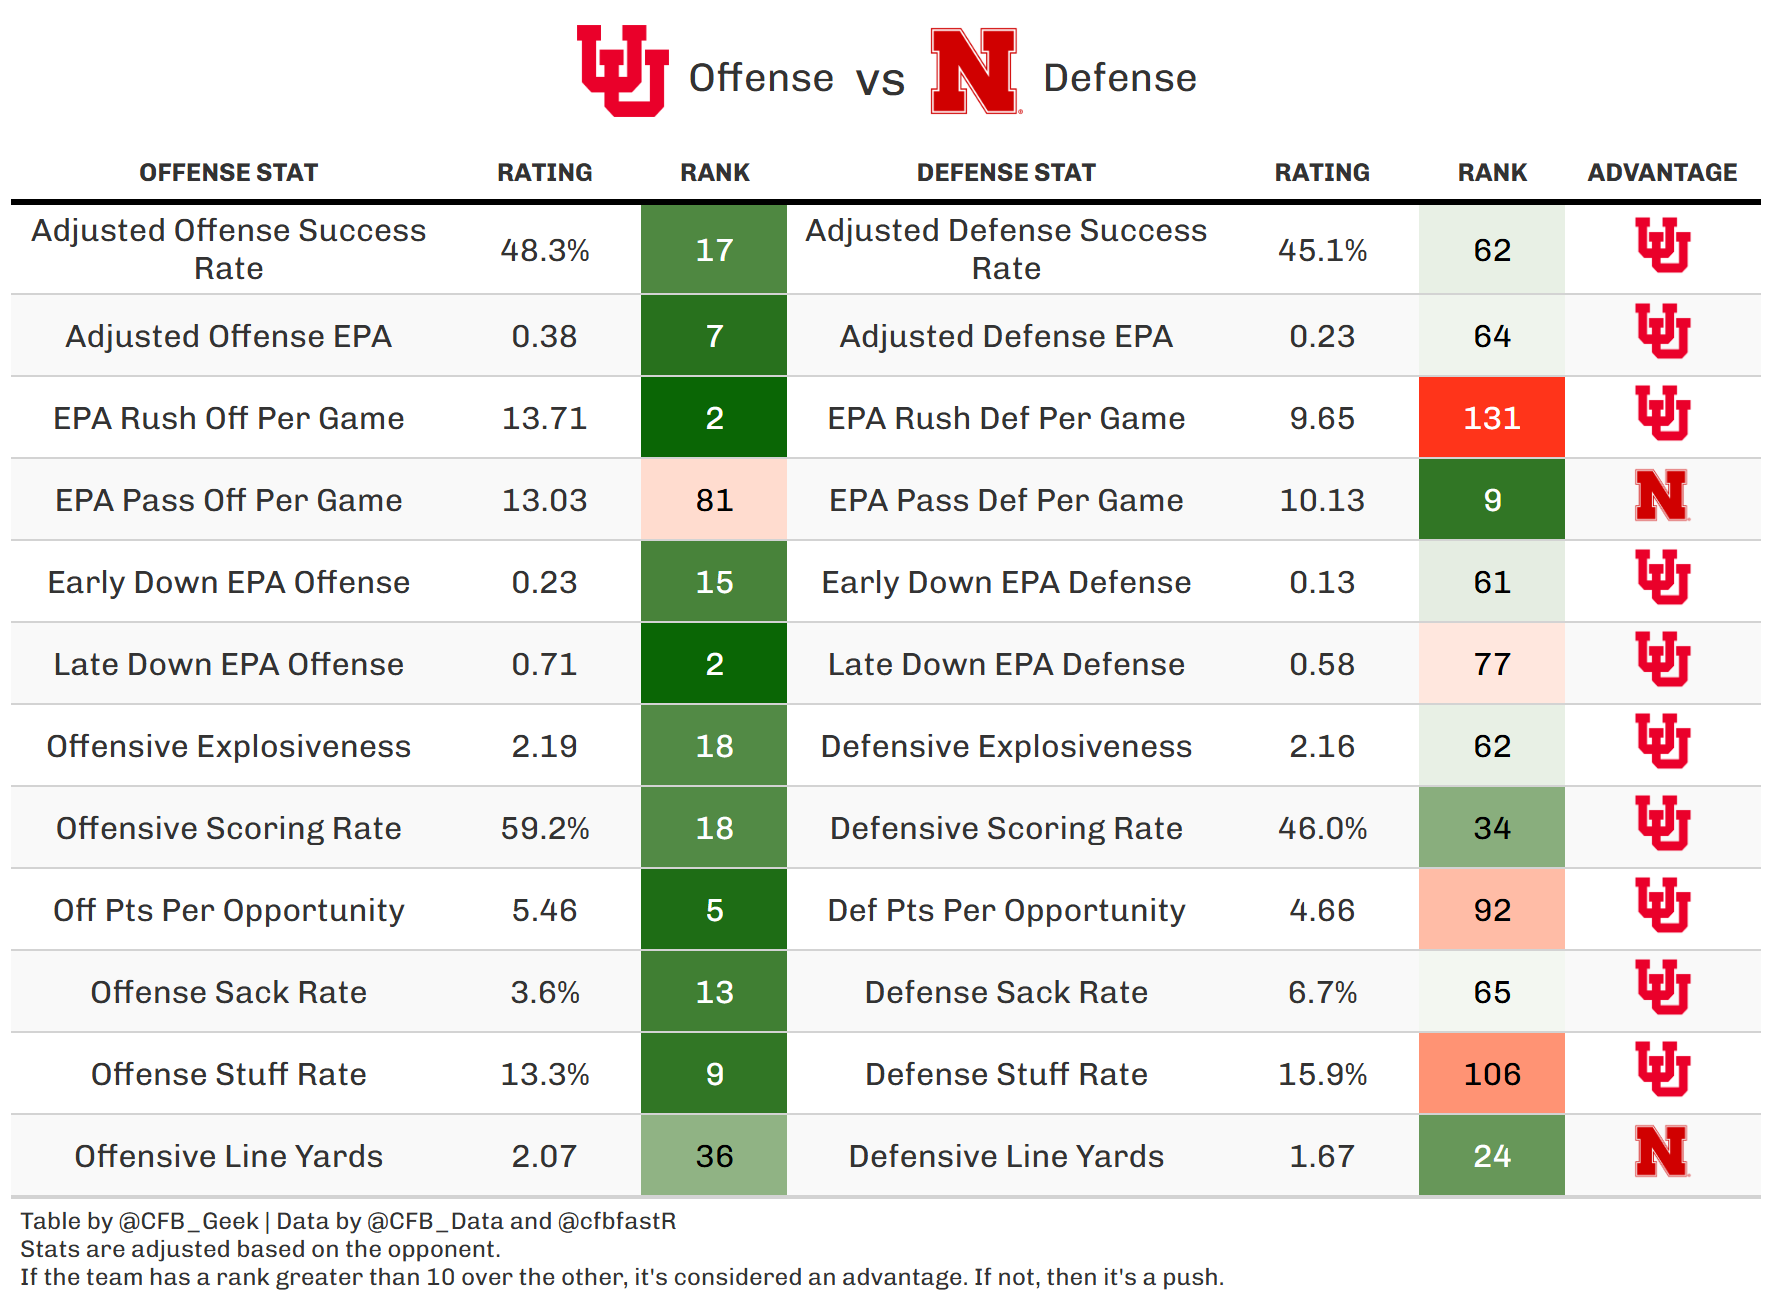Screen dimensions: 1770x1312
Task: Click the Nebraska advantage logo for Line Yards row
Action: (x=1662, y=1152)
